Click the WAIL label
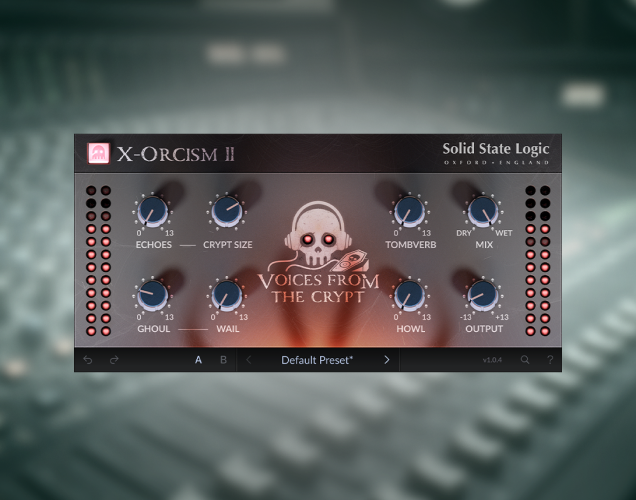 pos(228,328)
